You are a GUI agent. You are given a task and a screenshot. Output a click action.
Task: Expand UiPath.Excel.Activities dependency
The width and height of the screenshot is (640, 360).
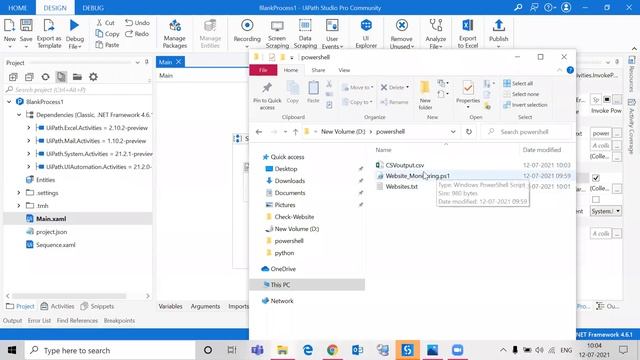29,128
